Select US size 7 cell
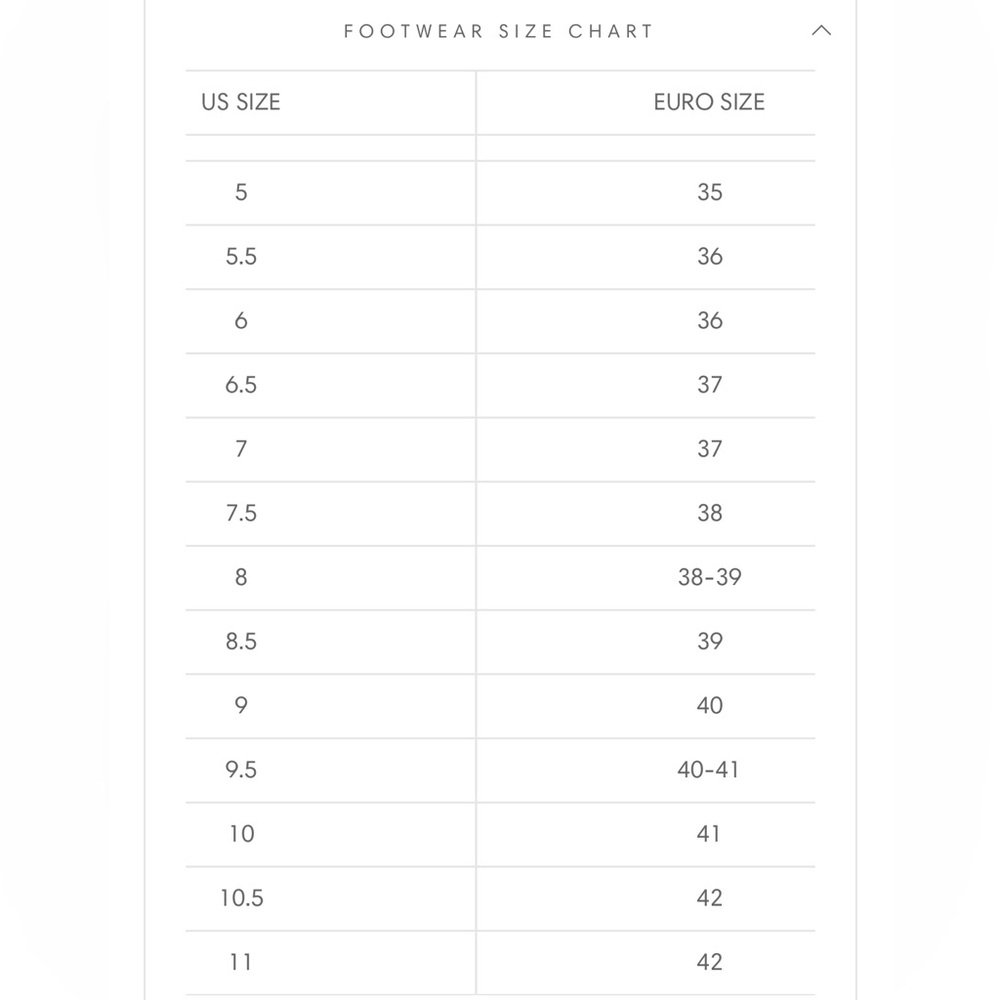1000x1000 pixels. click(x=240, y=449)
